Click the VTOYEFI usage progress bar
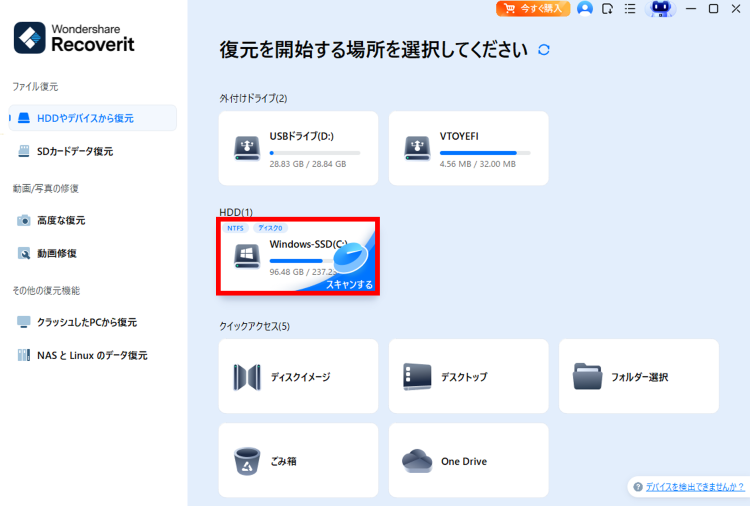The width and height of the screenshot is (750, 506). (485, 153)
